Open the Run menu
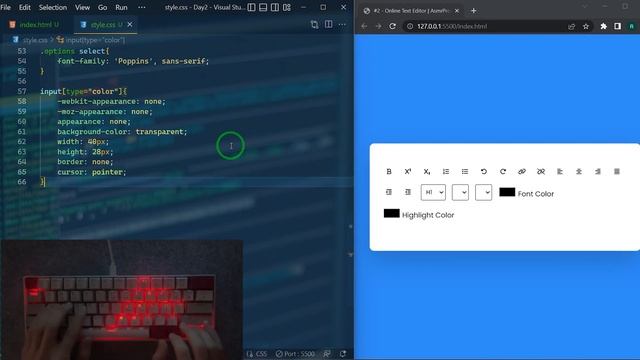 pyautogui.click(x=121, y=7)
